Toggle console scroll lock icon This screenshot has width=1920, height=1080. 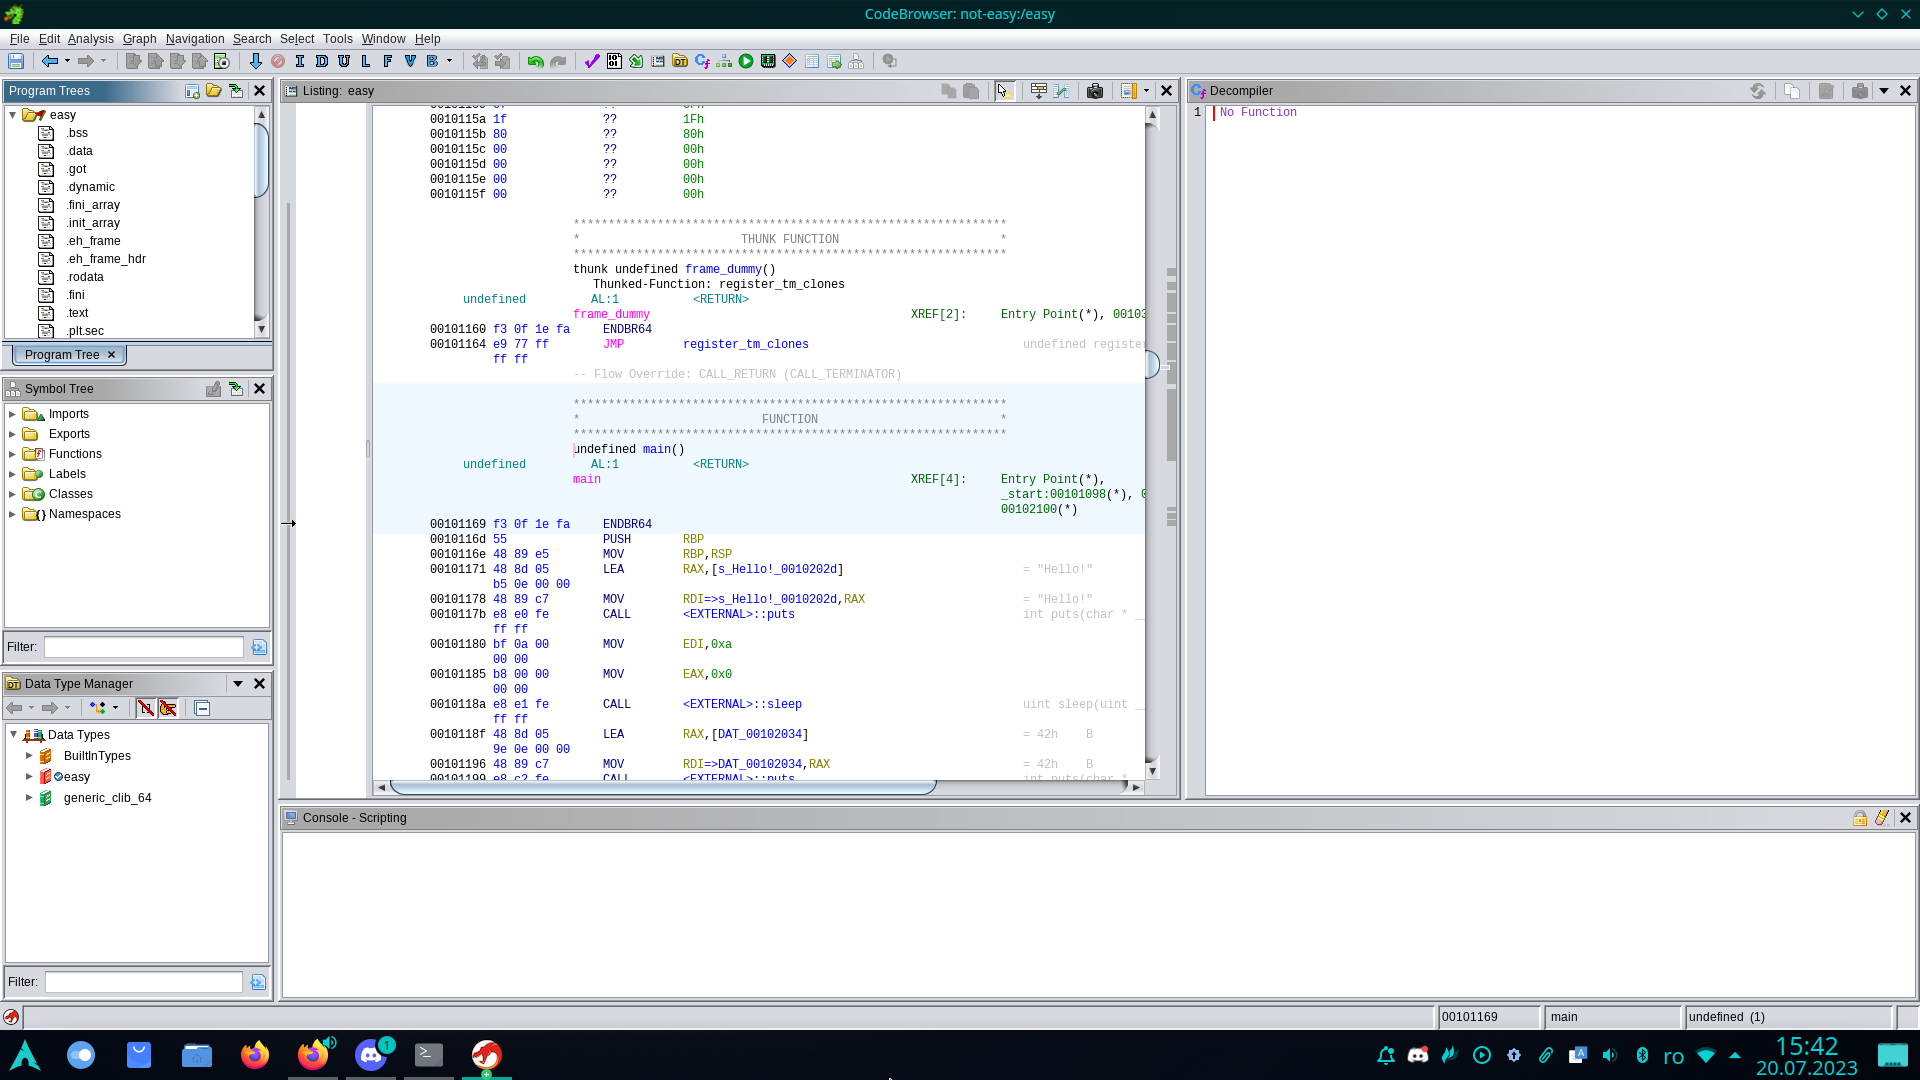1860,818
